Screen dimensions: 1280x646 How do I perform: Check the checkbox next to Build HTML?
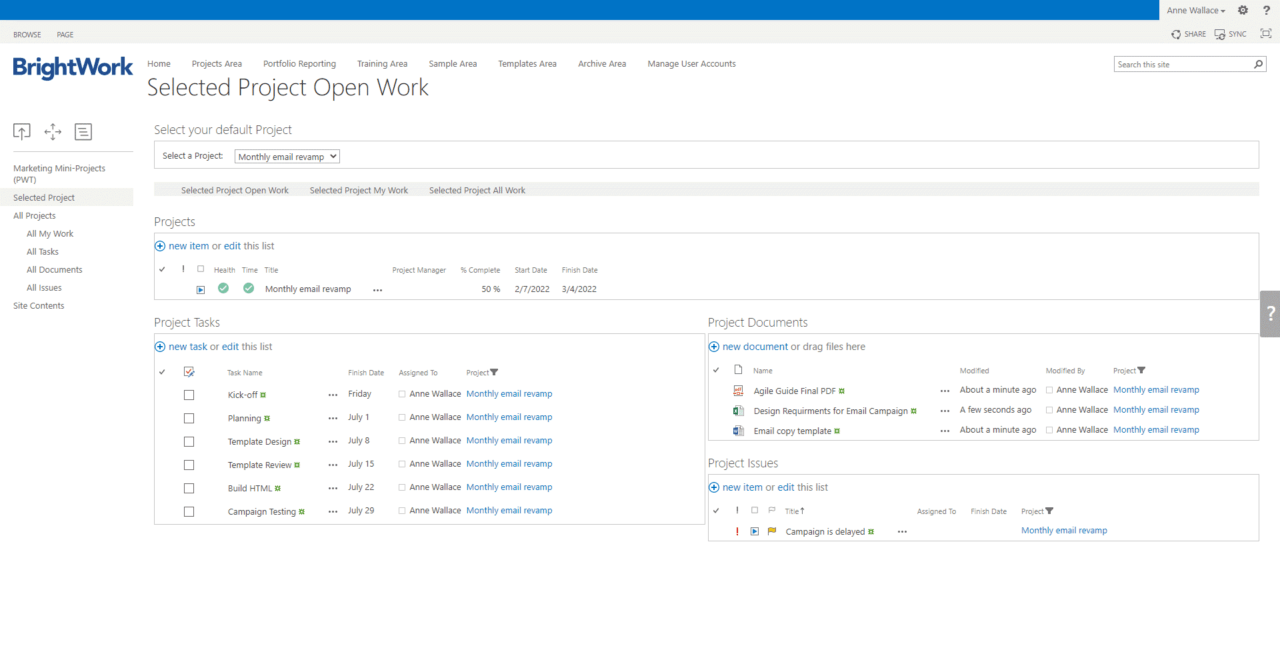(188, 488)
